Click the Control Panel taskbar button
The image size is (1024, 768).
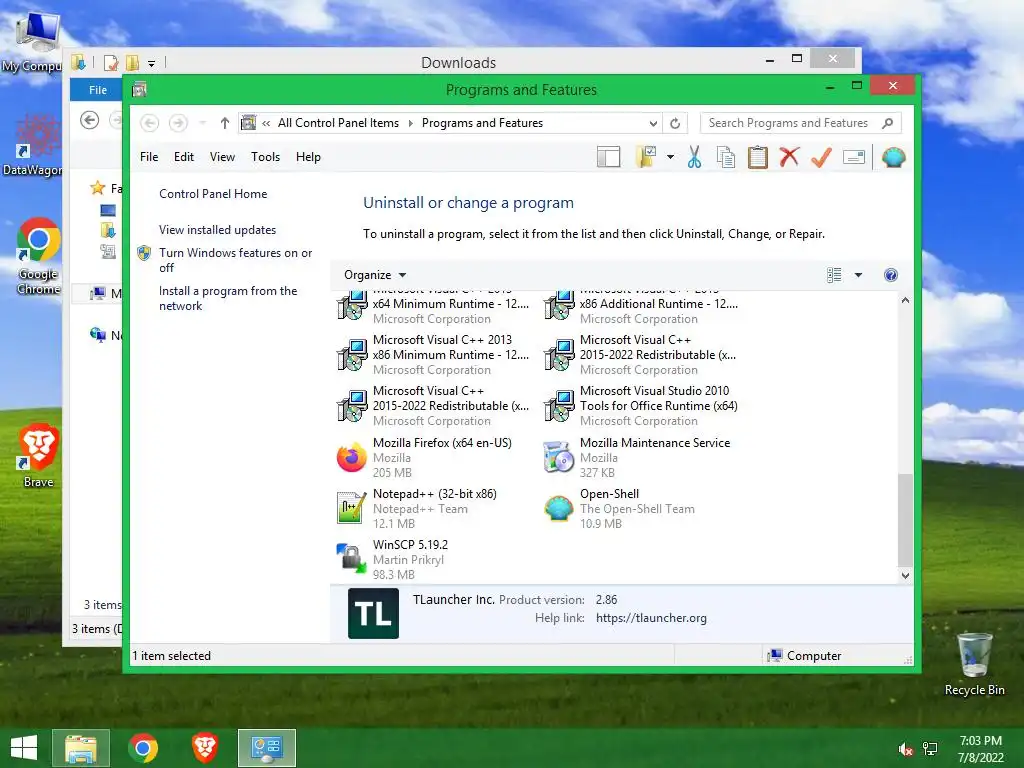pos(266,748)
